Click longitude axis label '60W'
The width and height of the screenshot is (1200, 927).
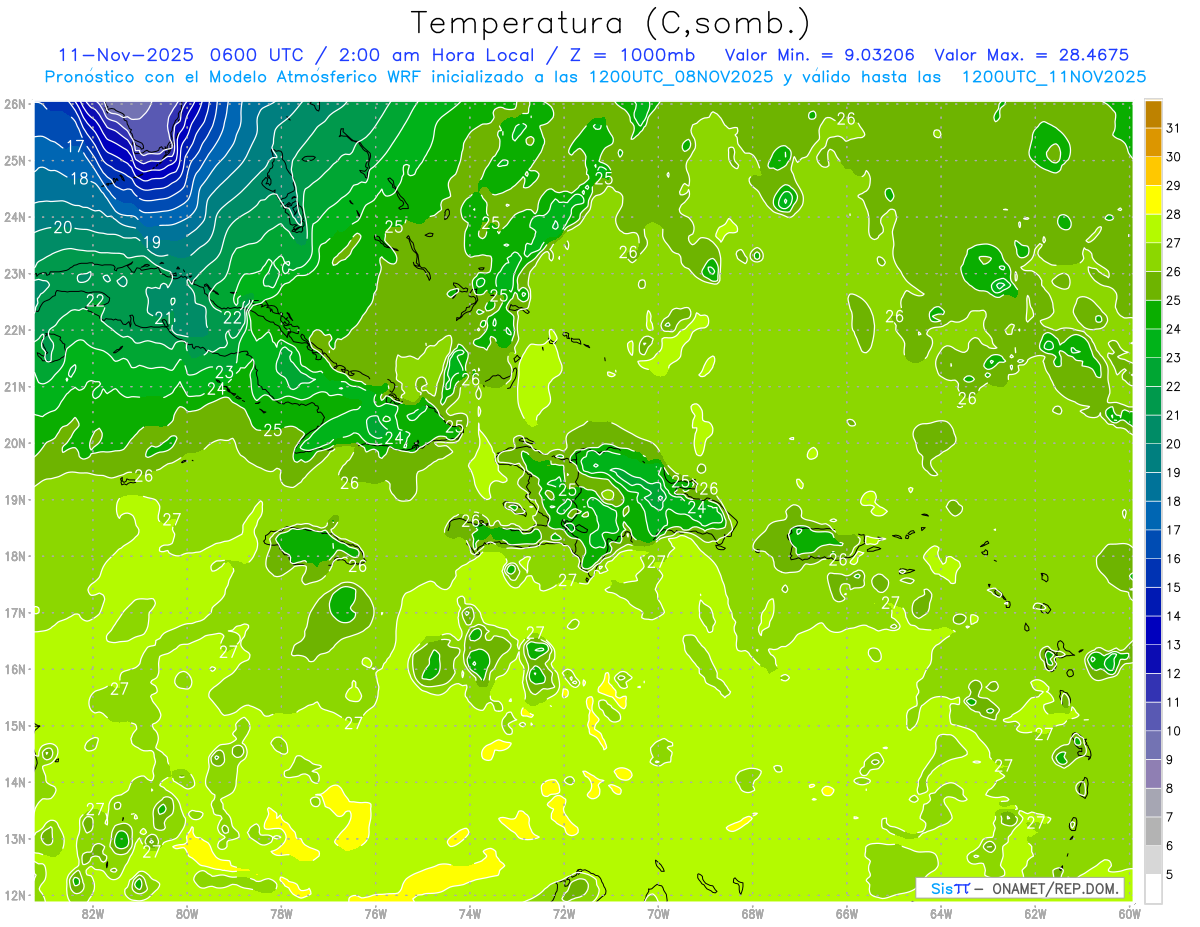click(x=1129, y=913)
